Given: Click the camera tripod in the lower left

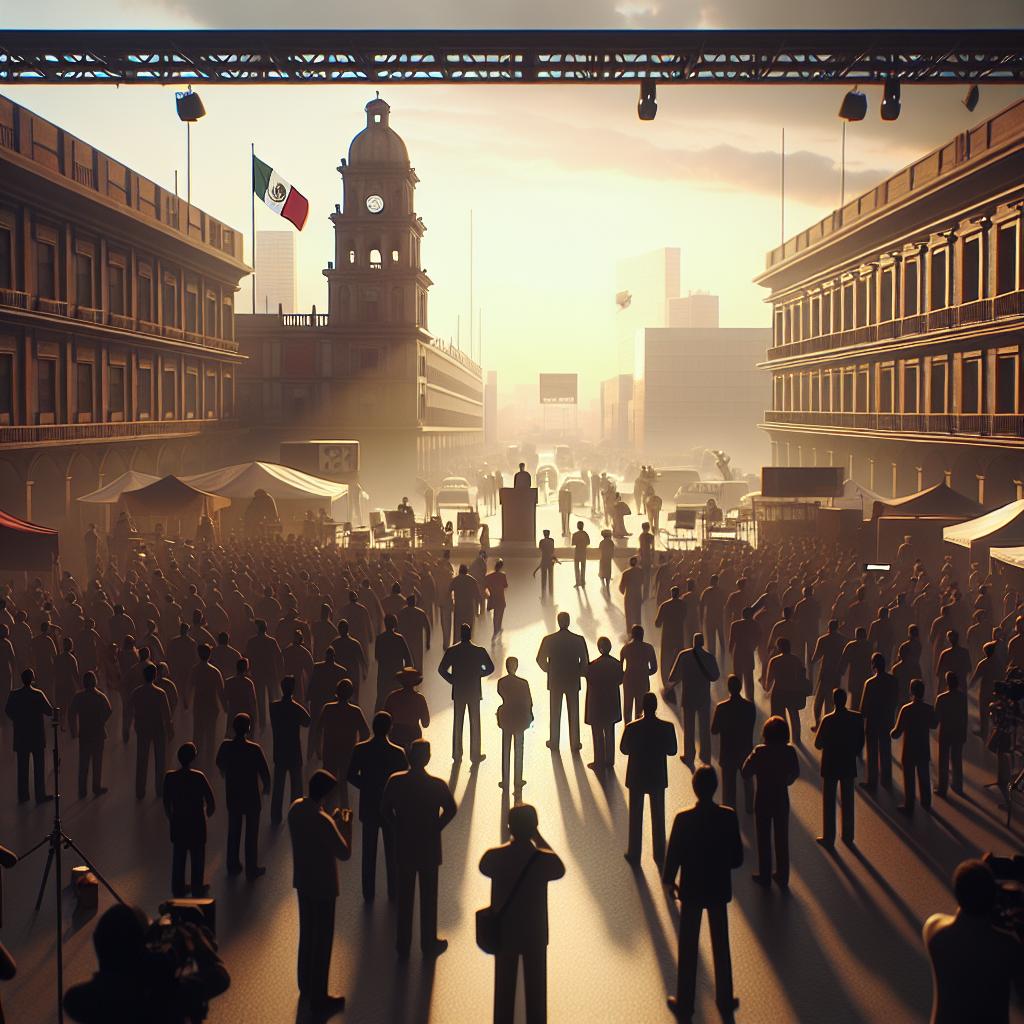Looking at the screenshot, I should [x=58, y=840].
